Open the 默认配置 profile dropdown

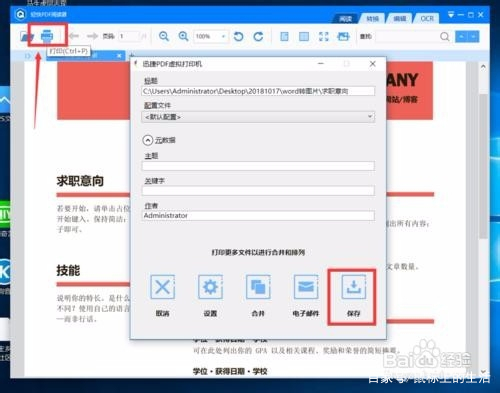point(258,117)
